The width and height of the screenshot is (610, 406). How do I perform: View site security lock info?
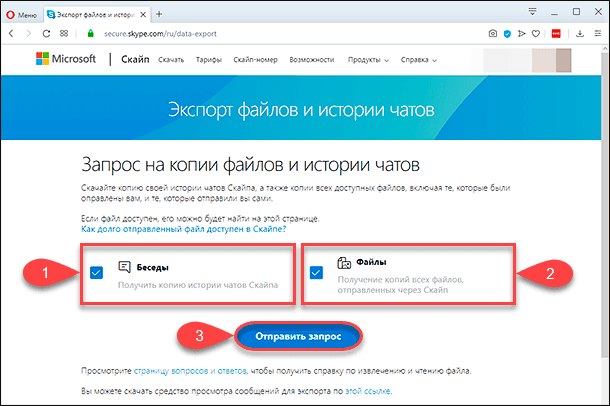(91, 34)
